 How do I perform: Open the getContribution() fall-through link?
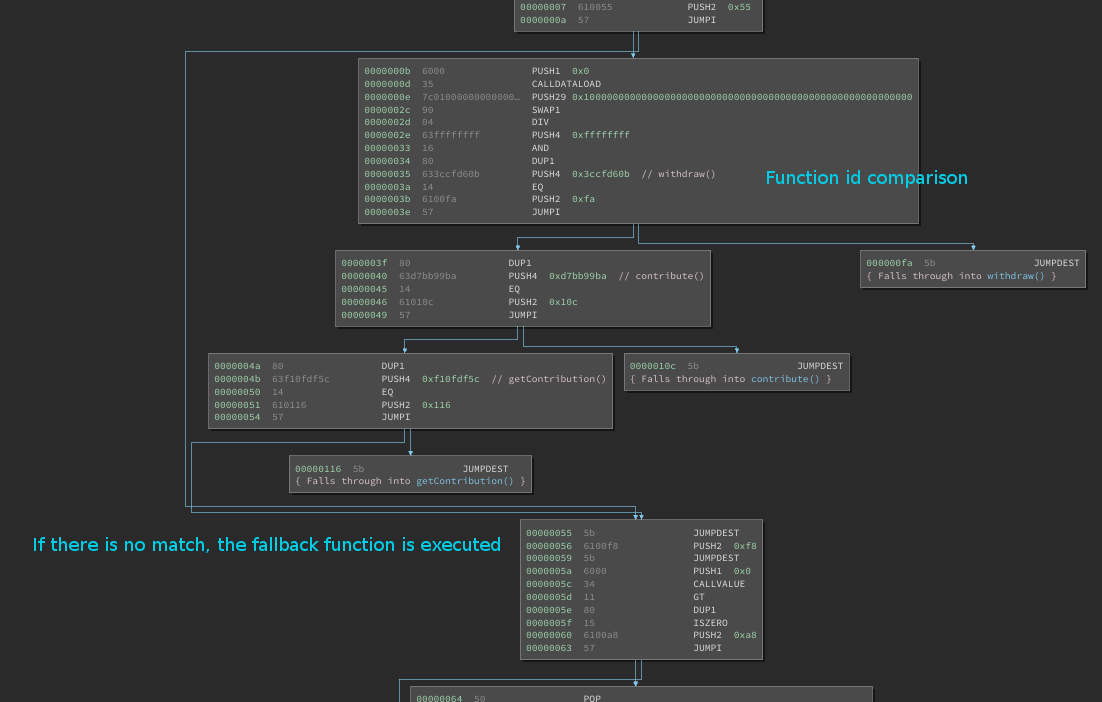point(465,481)
